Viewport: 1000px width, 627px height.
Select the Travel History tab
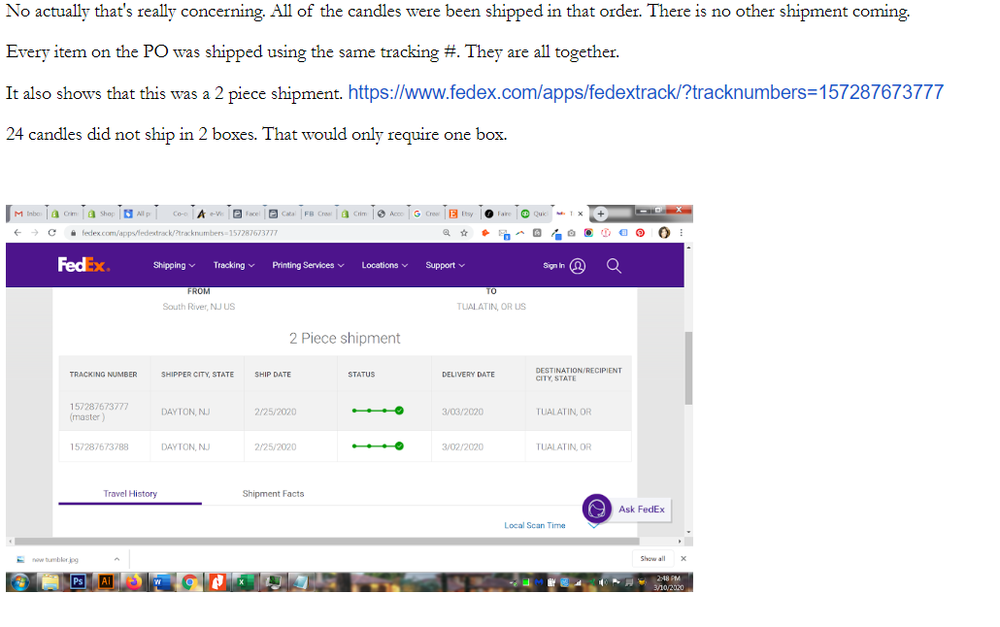pos(130,494)
